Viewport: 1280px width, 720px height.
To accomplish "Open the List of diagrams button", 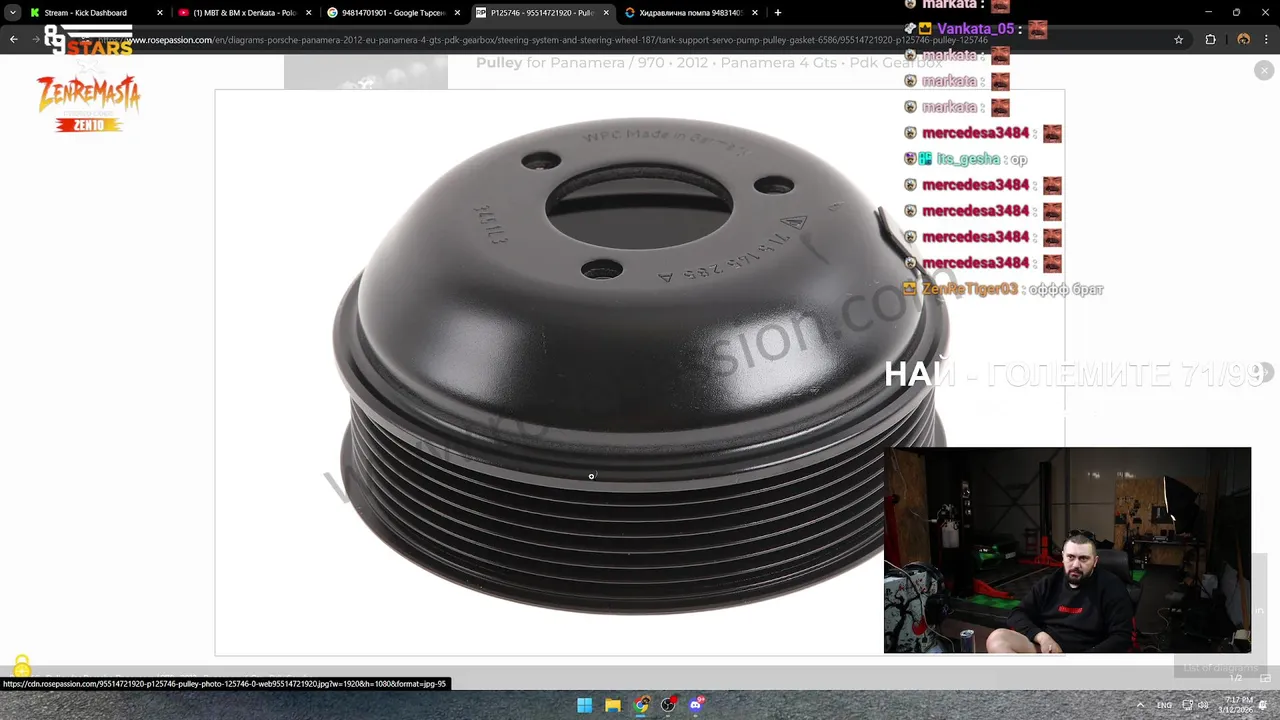I will (x=1219, y=667).
